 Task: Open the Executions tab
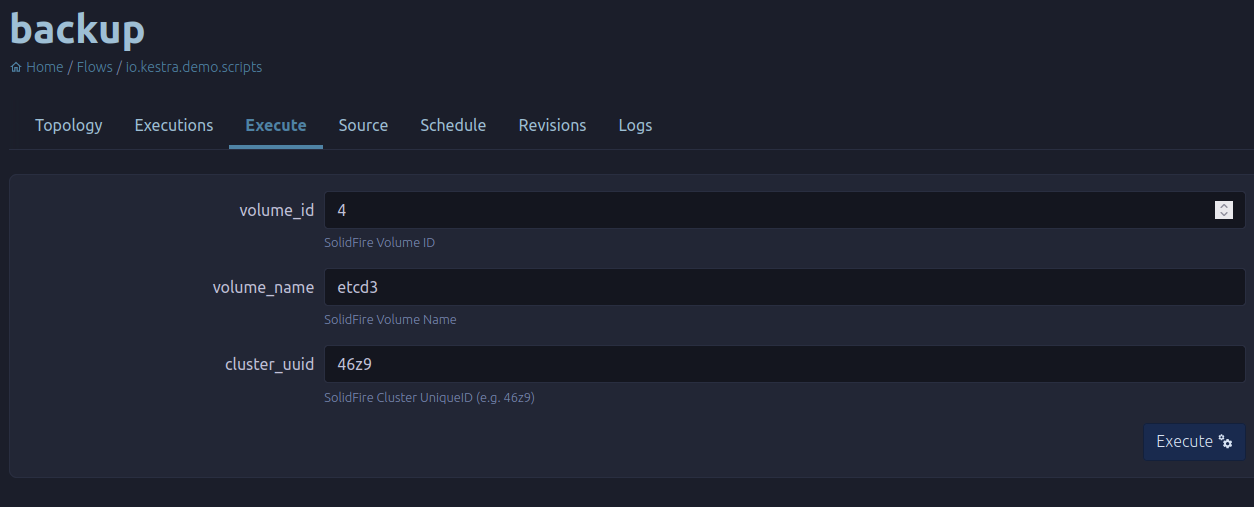point(174,125)
